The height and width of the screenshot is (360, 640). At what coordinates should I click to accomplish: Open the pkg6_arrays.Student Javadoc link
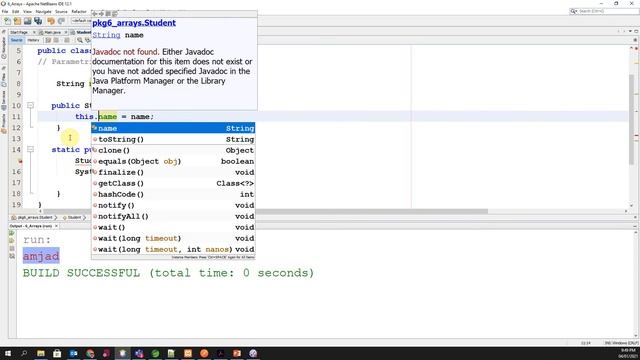click(134, 23)
